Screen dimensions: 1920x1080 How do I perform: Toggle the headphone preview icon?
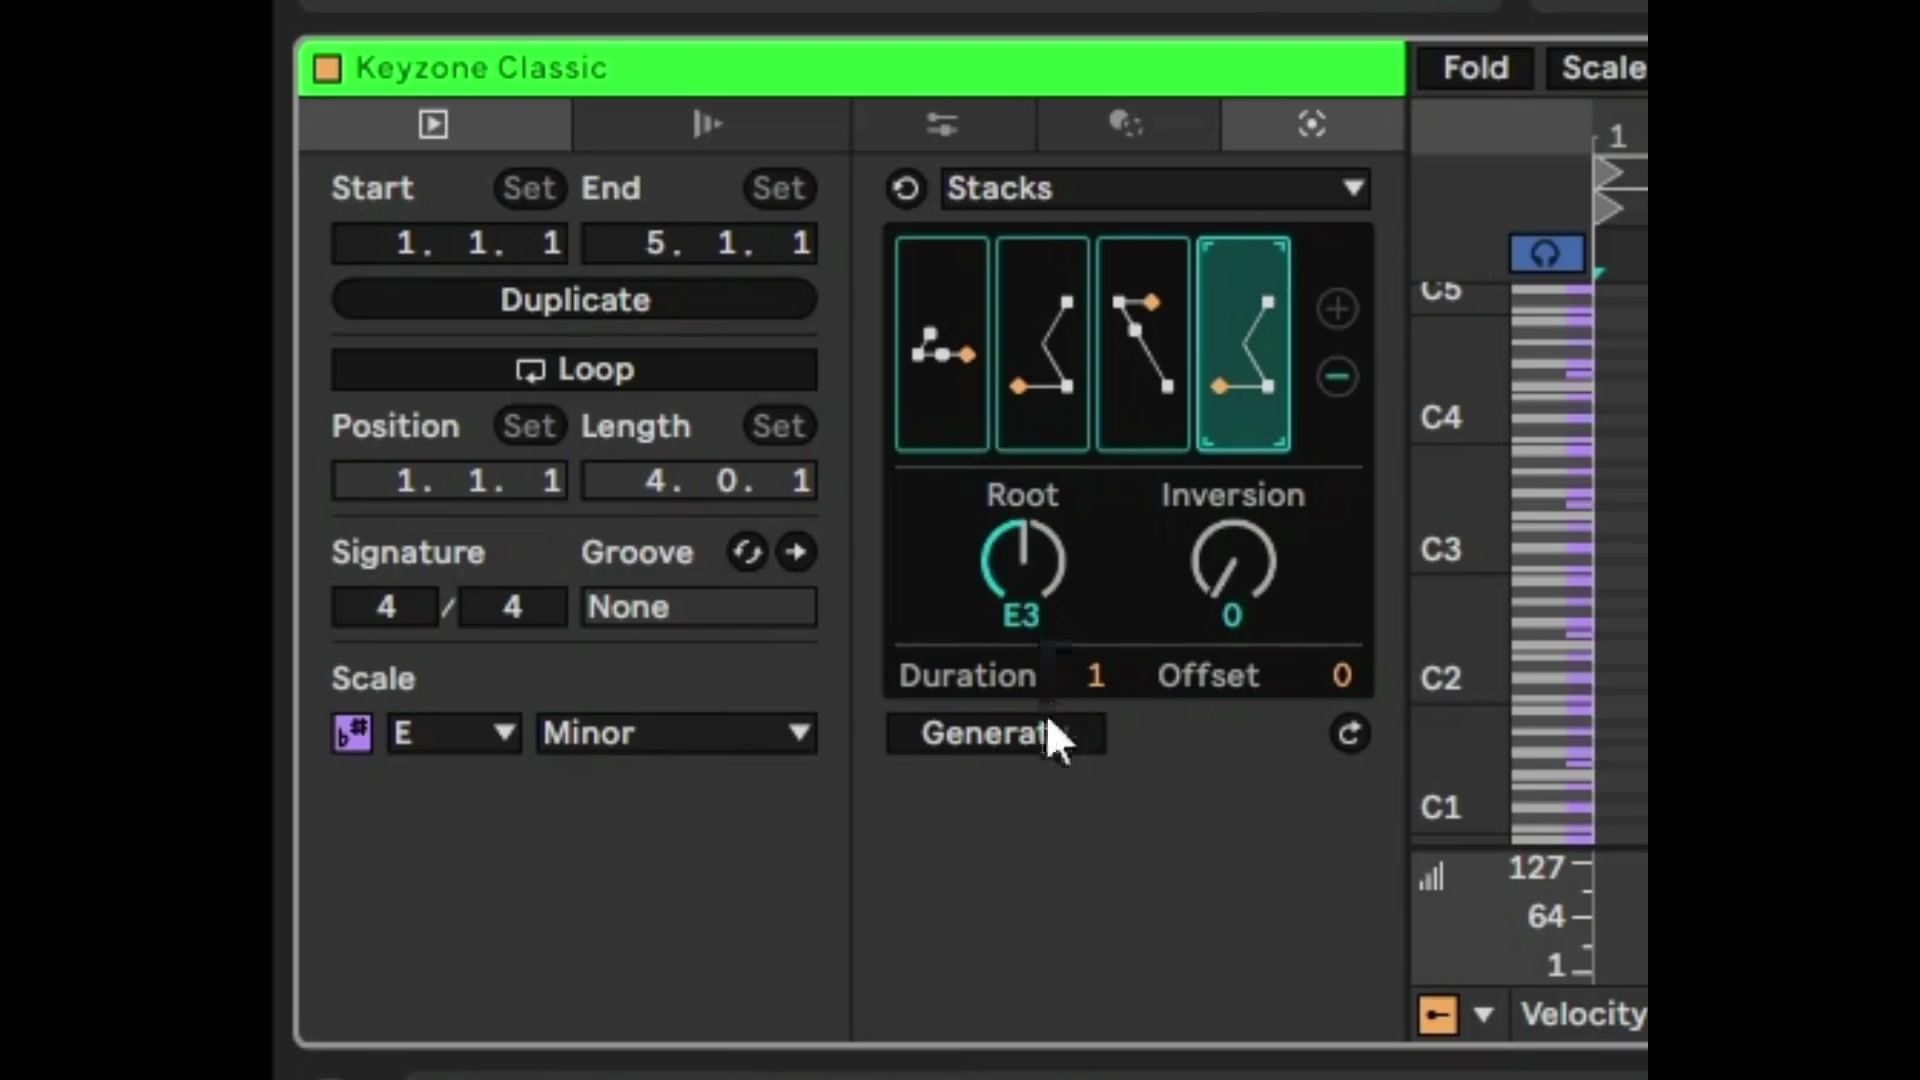pyautogui.click(x=1547, y=254)
